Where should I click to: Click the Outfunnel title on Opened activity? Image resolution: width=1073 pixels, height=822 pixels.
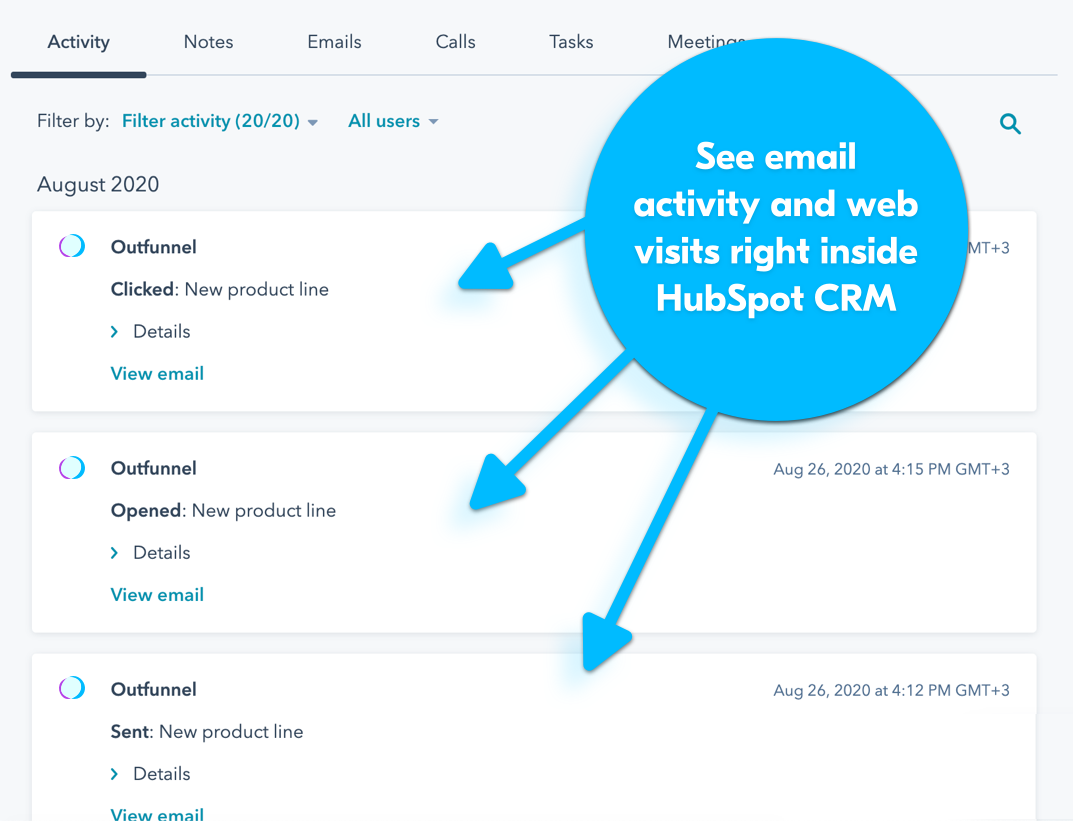153,468
